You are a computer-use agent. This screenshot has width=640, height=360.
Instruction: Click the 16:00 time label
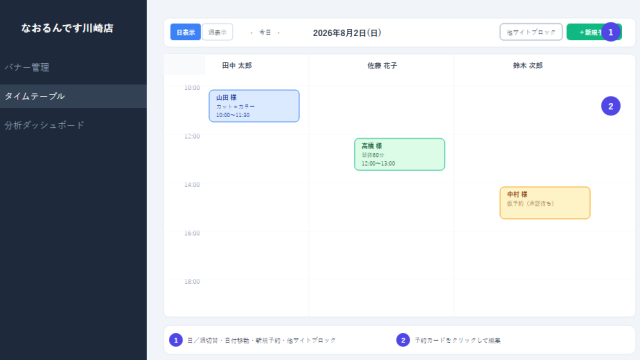192,233
